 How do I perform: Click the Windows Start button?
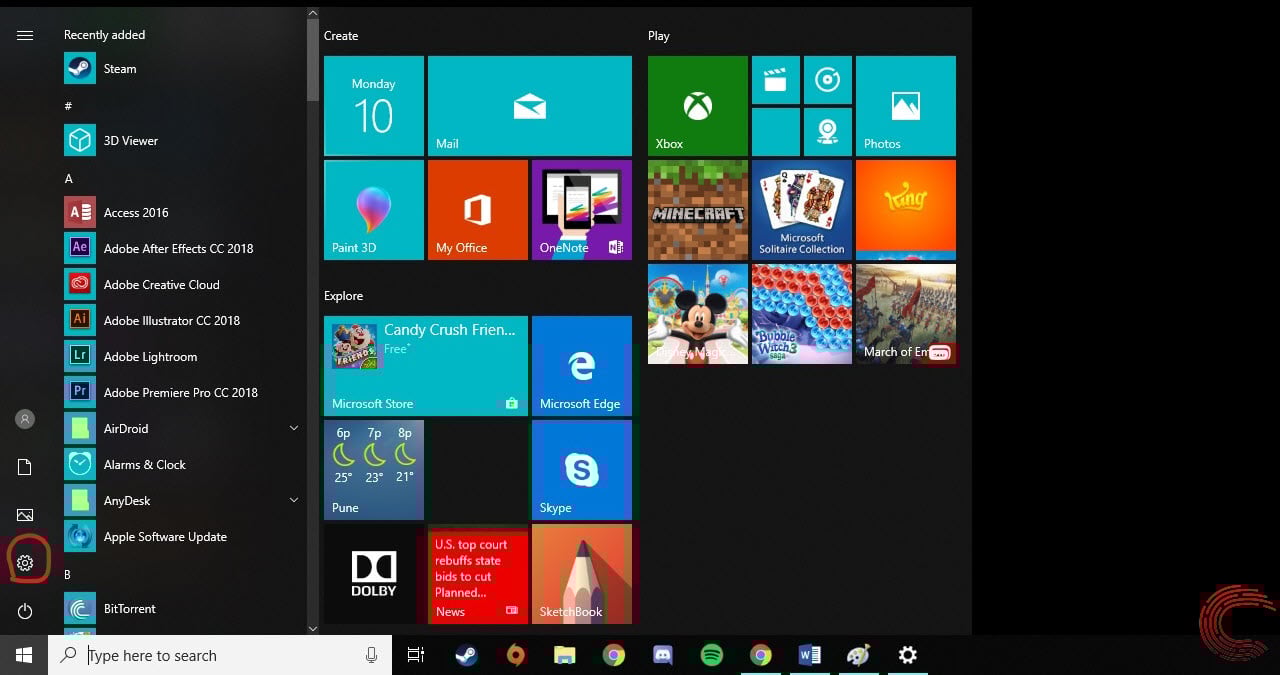coord(24,655)
